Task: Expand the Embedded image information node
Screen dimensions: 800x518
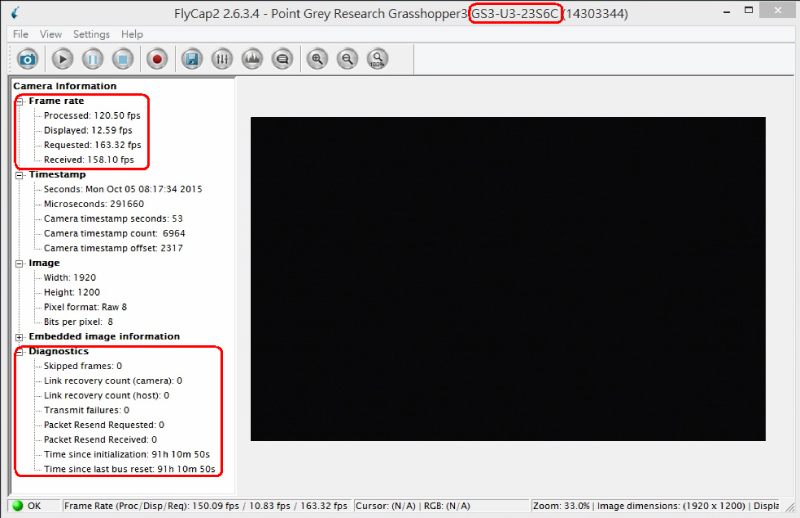Action: pyautogui.click(x=20, y=337)
